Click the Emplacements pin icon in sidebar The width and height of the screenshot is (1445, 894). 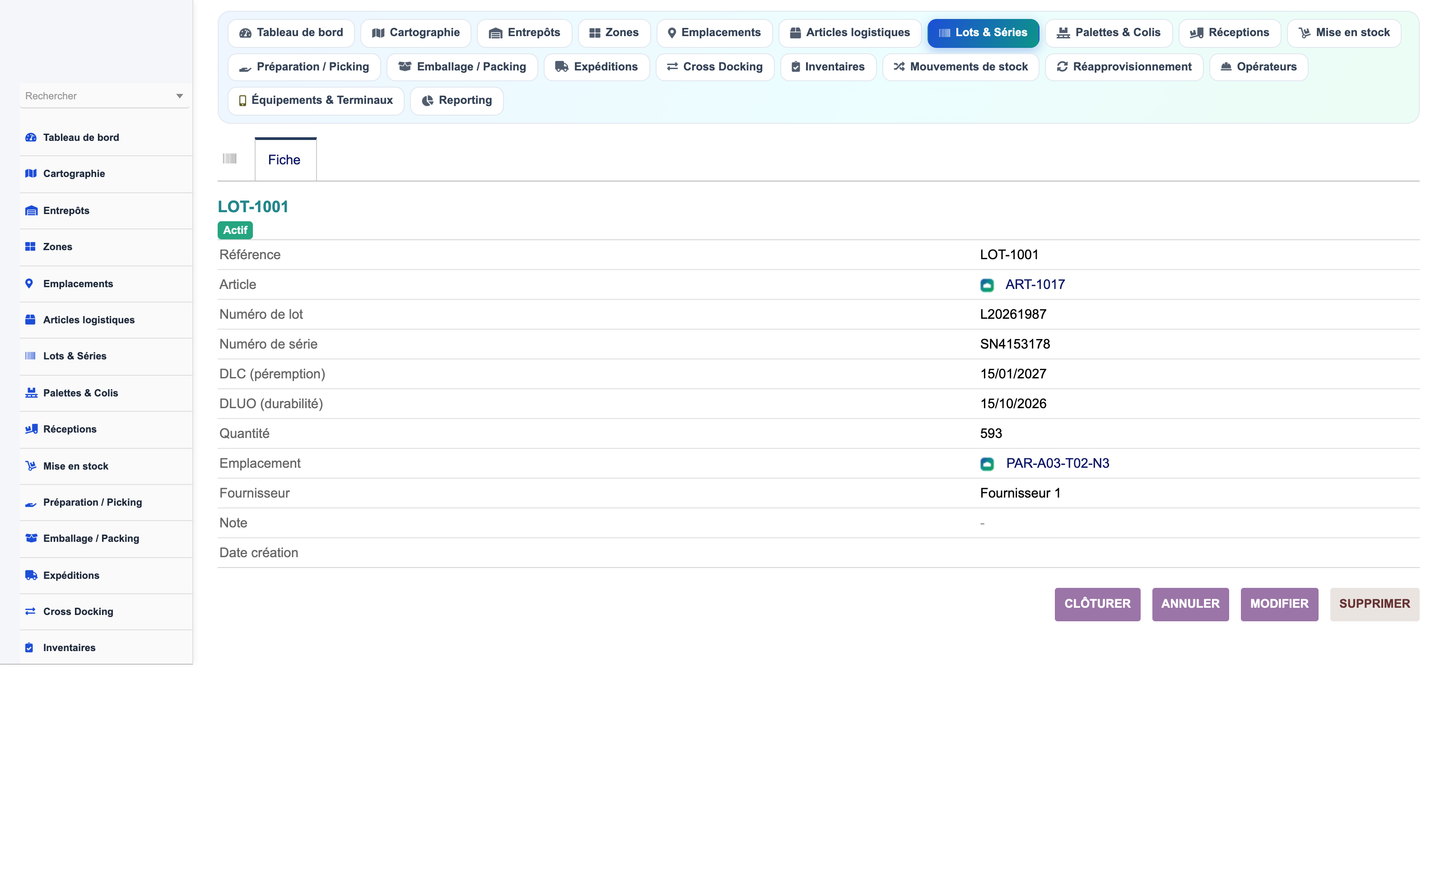pyautogui.click(x=29, y=284)
